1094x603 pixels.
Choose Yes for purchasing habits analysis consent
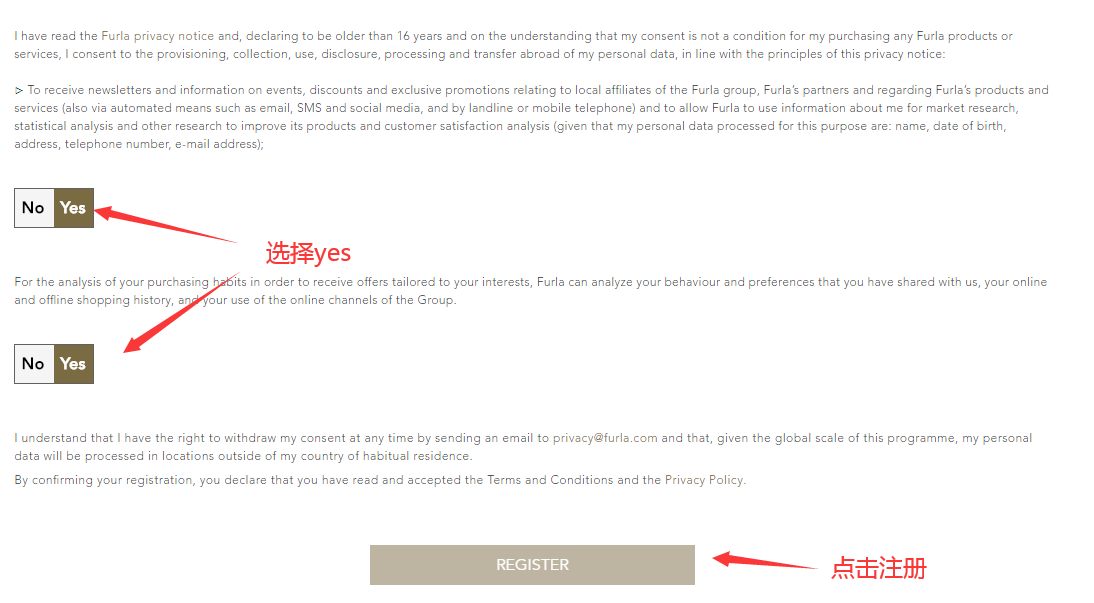(x=73, y=364)
